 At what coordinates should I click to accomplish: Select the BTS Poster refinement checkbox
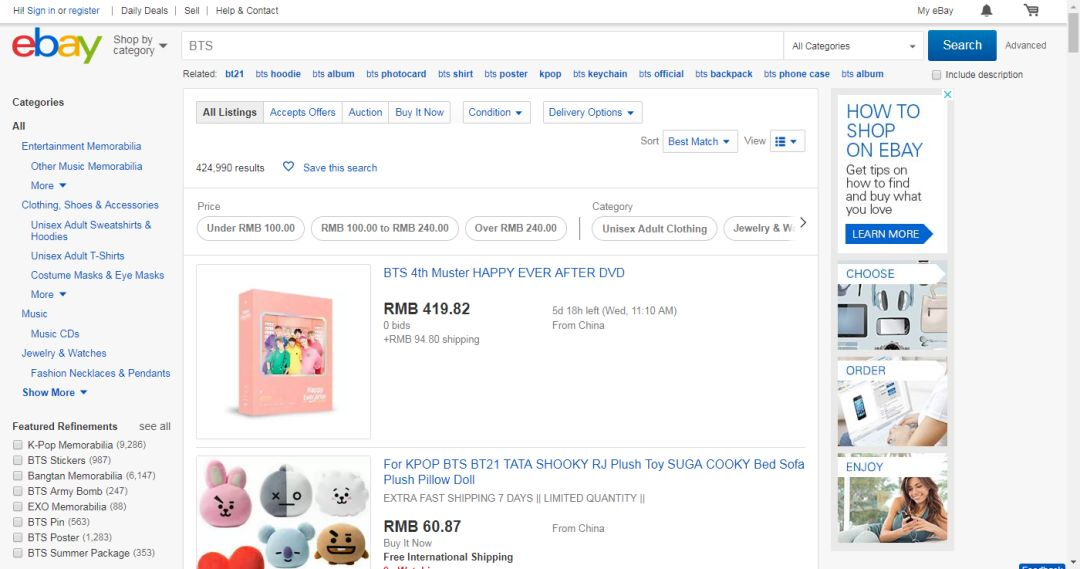[18, 538]
